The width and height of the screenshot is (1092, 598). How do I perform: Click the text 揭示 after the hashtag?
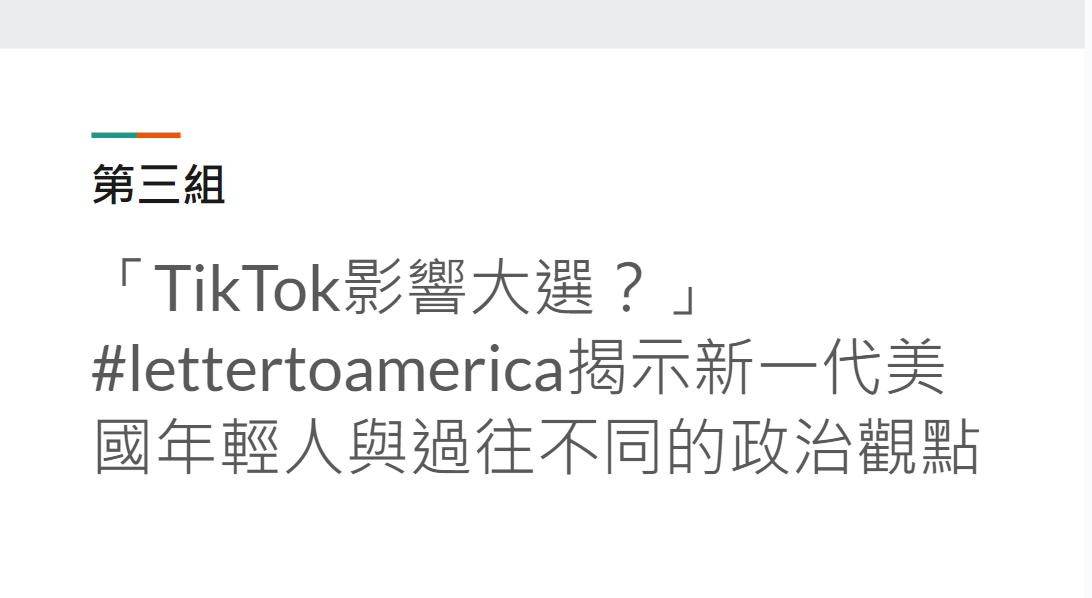point(629,368)
